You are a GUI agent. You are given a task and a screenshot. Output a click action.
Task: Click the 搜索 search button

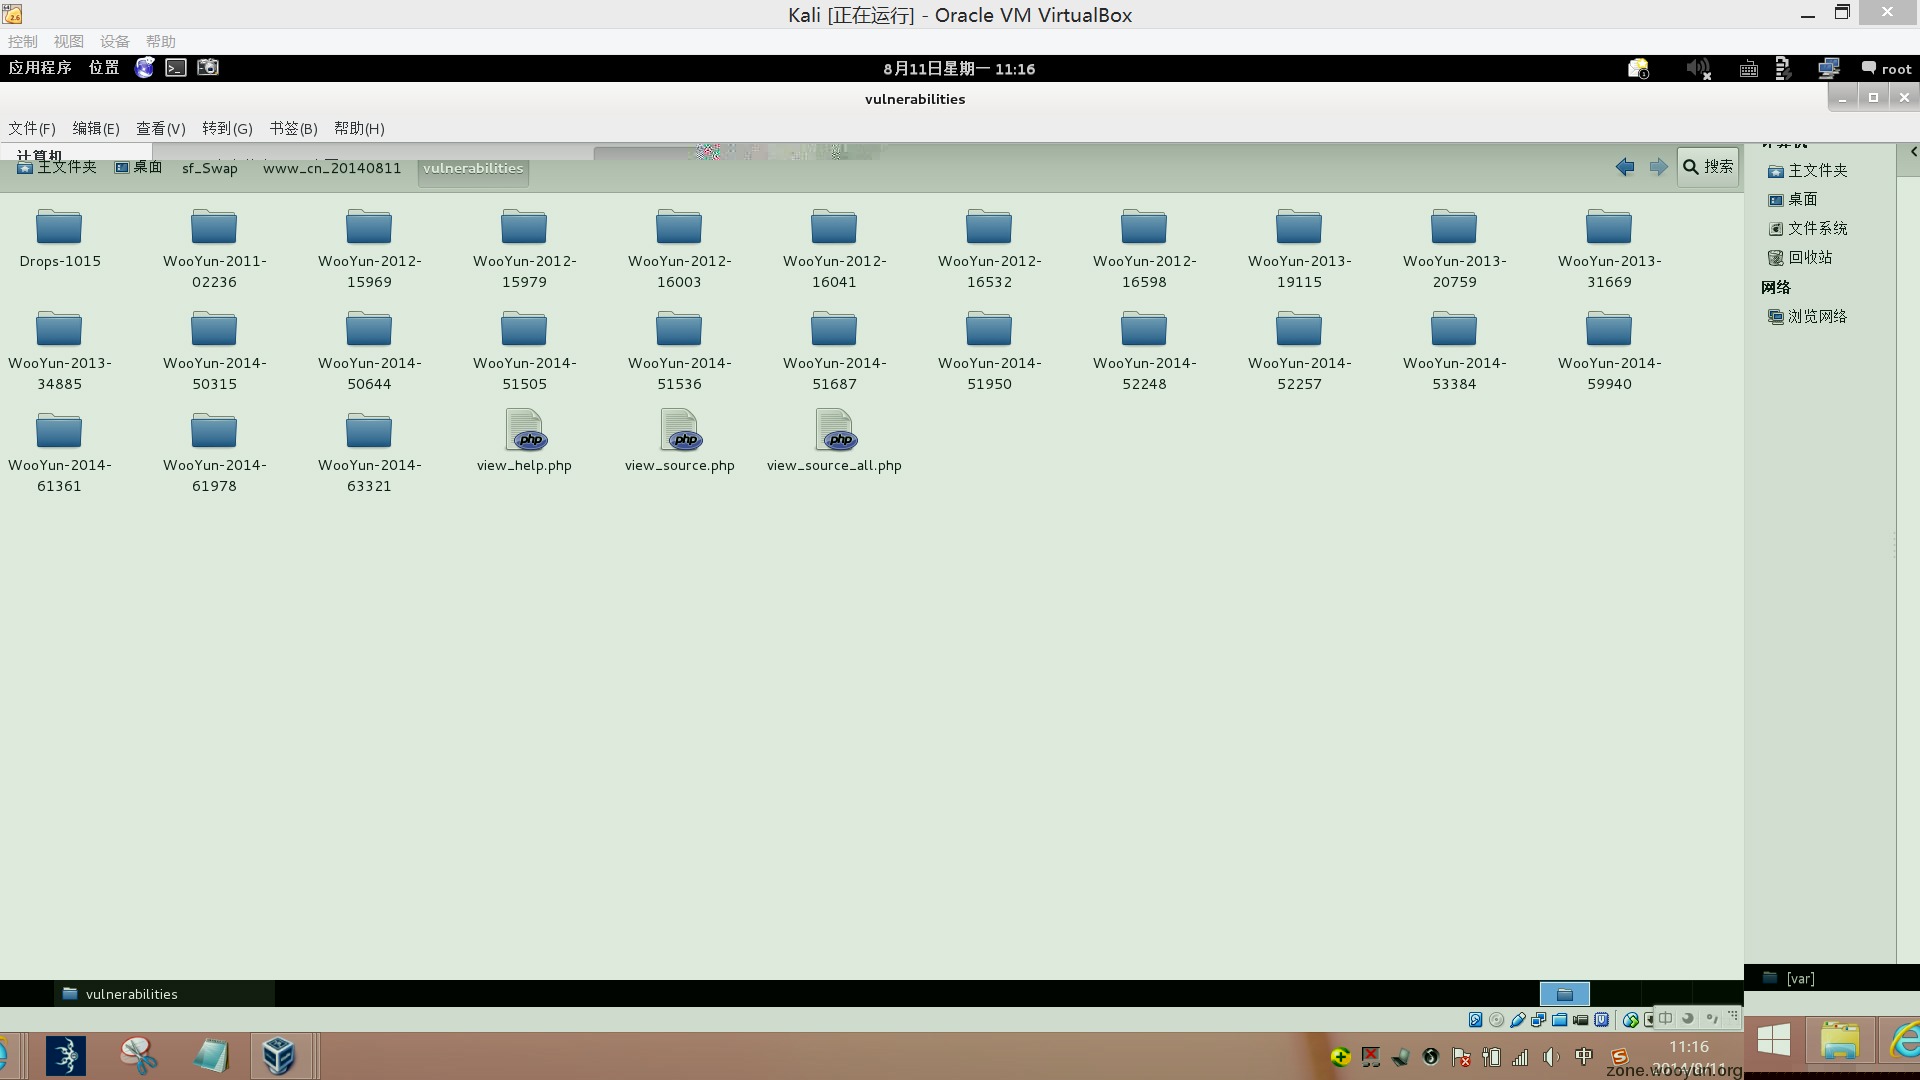click(x=1708, y=167)
